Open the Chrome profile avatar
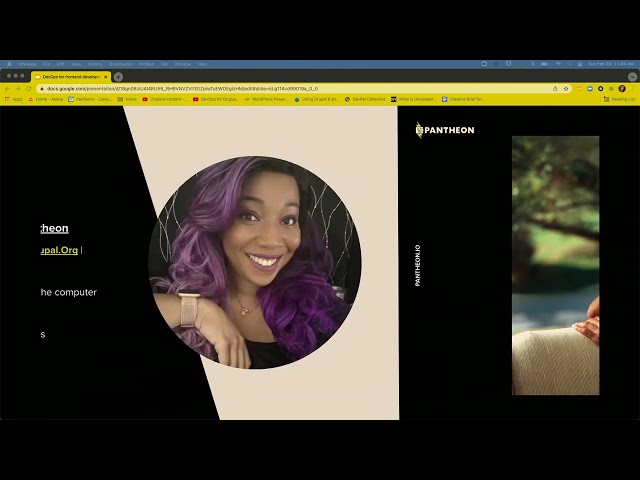 pyautogui.click(x=621, y=88)
